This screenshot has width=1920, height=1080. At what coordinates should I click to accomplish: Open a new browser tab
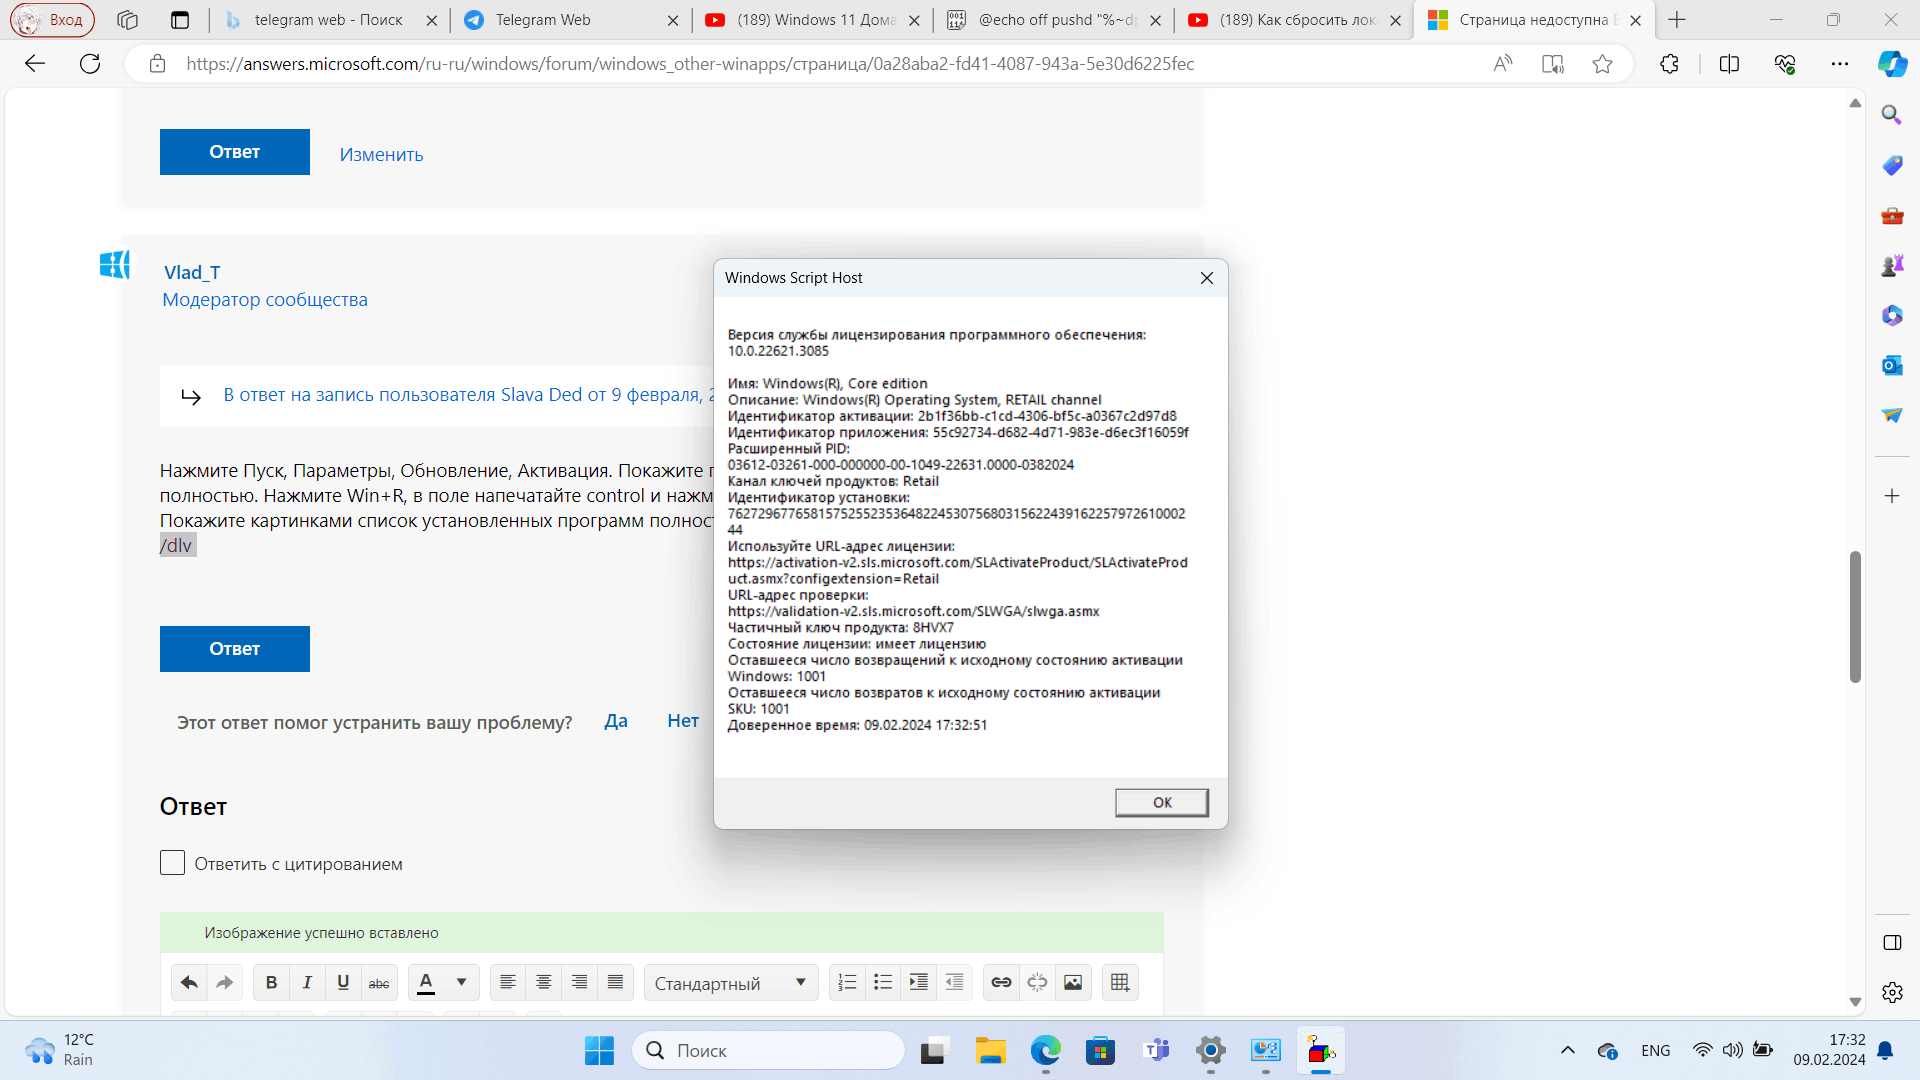click(x=1677, y=20)
